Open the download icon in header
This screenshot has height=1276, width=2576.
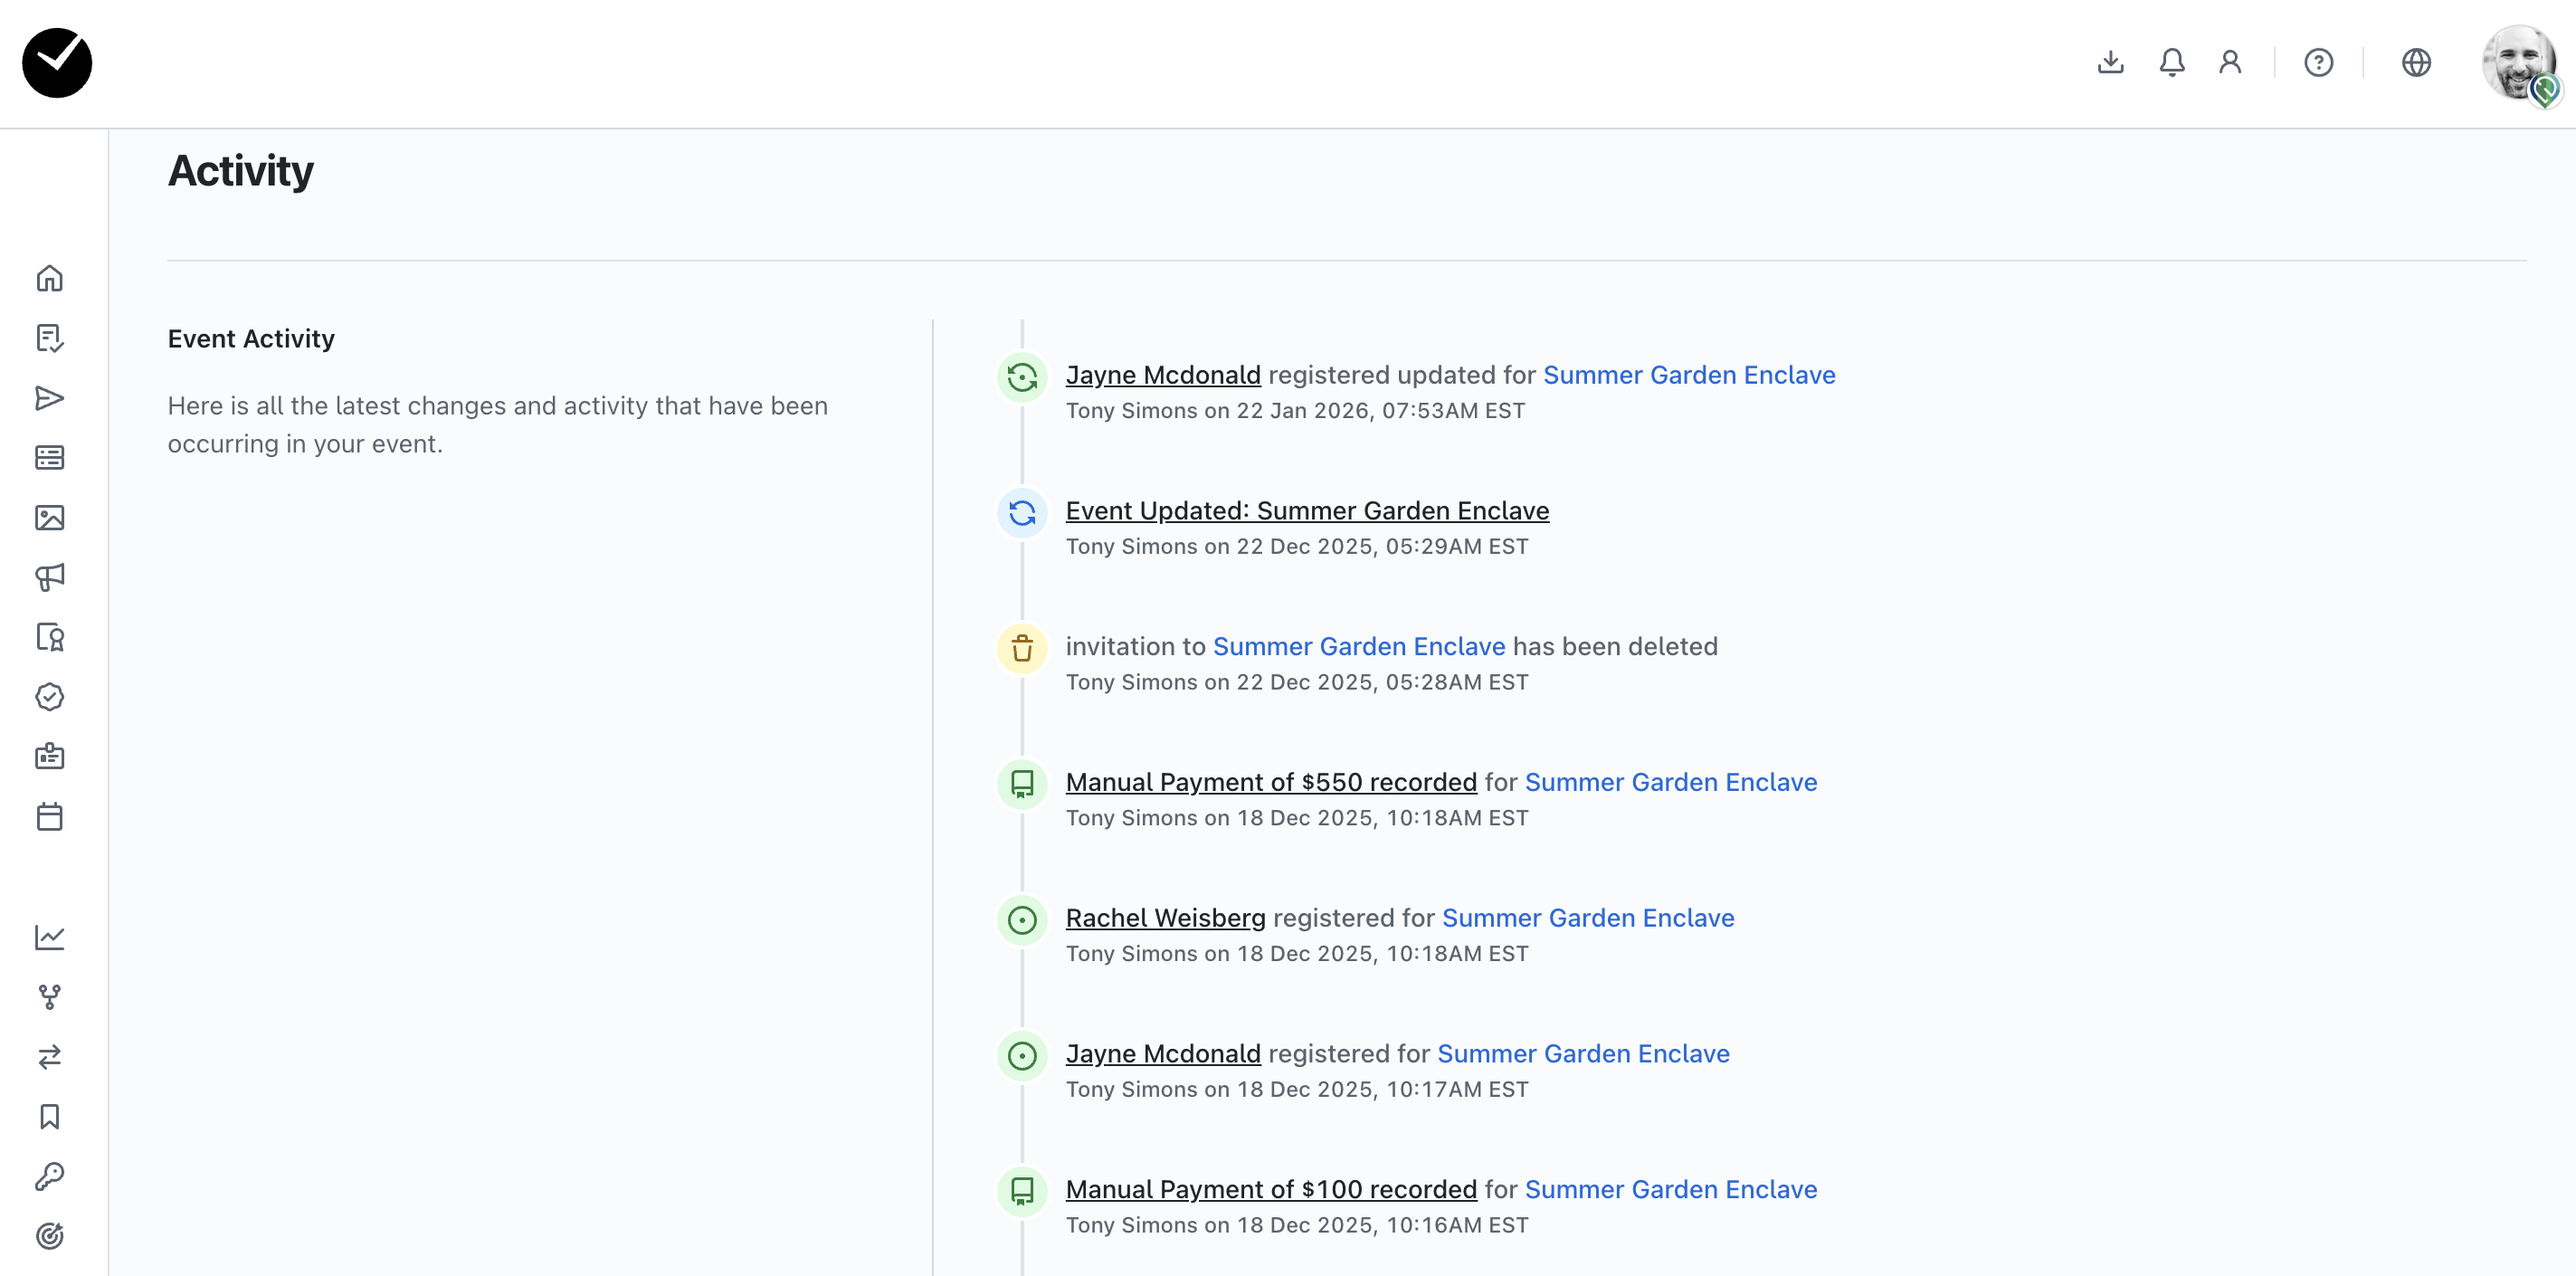tap(2110, 62)
